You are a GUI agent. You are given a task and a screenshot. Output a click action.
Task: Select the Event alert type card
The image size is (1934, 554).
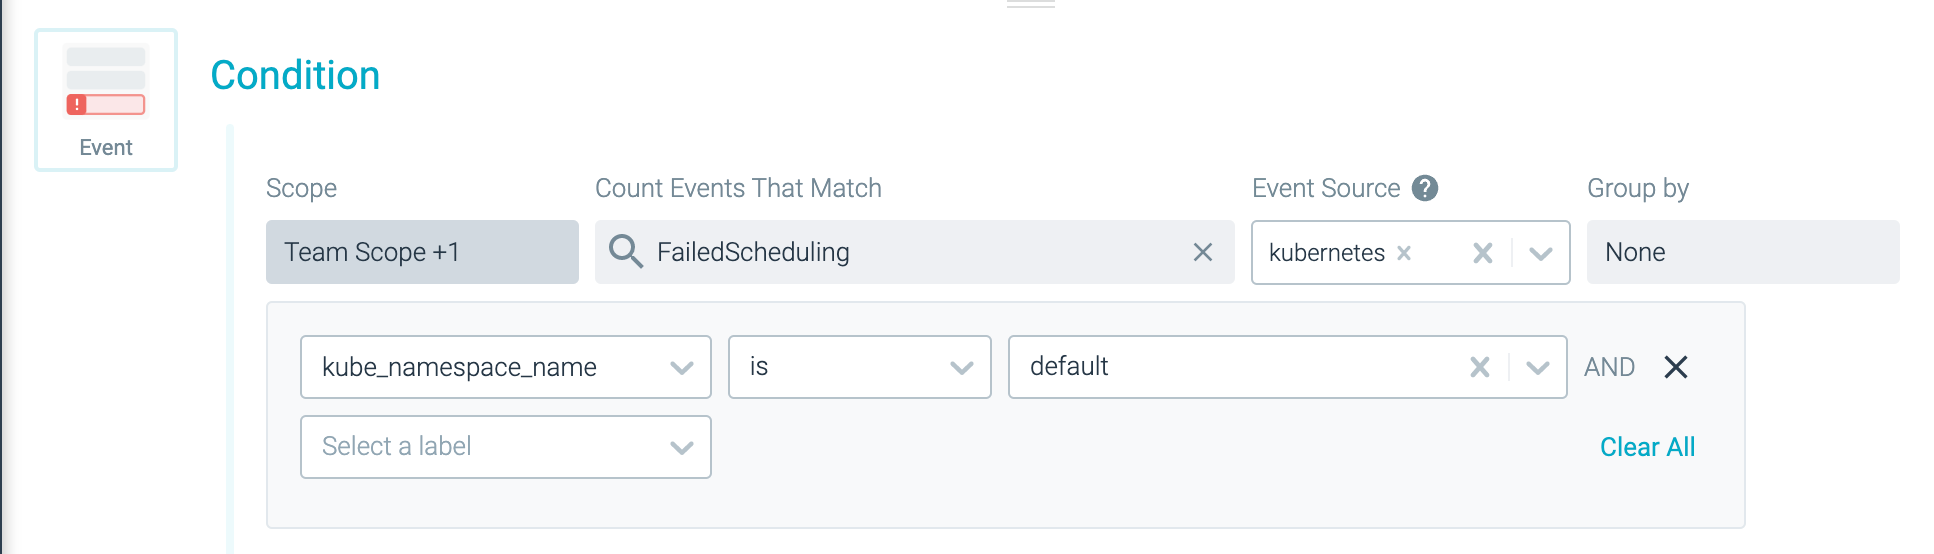pyautogui.click(x=106, y=100)
